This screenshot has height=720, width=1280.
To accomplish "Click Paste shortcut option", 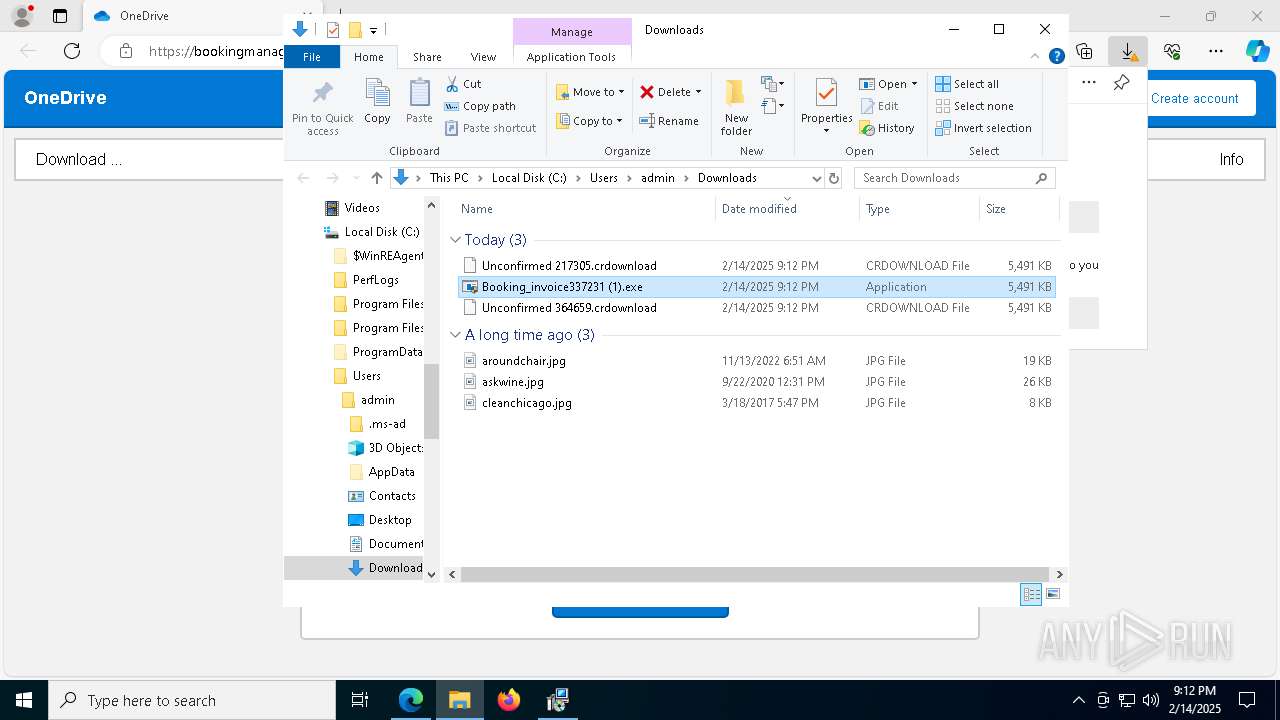I will [x=490, y=128].
